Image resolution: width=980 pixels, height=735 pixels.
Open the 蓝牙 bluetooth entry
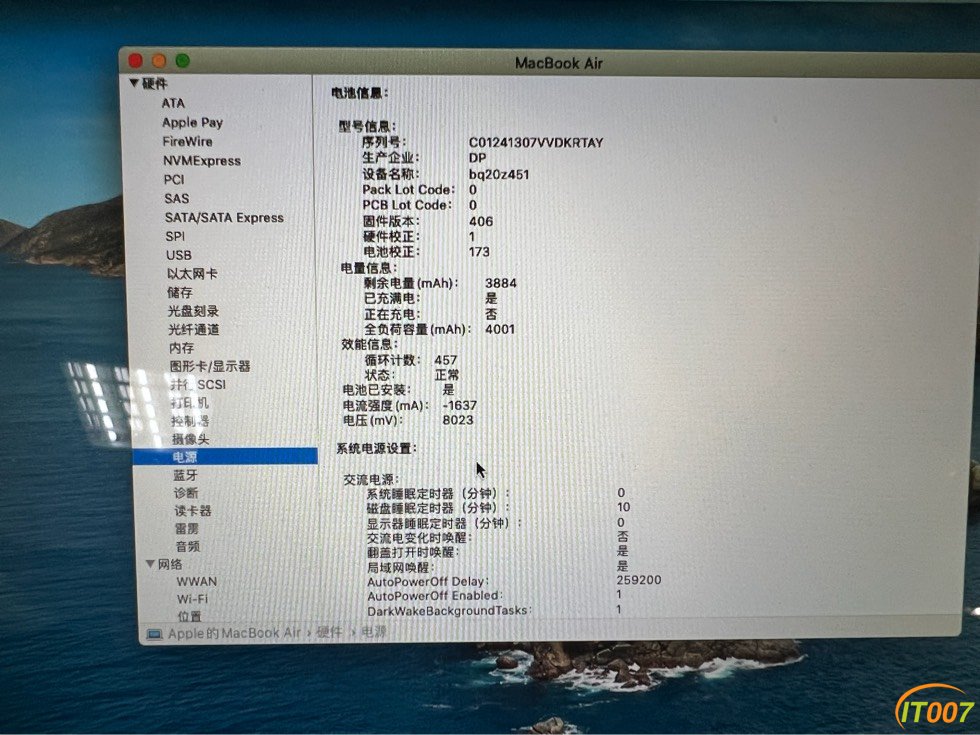point(186,475)
